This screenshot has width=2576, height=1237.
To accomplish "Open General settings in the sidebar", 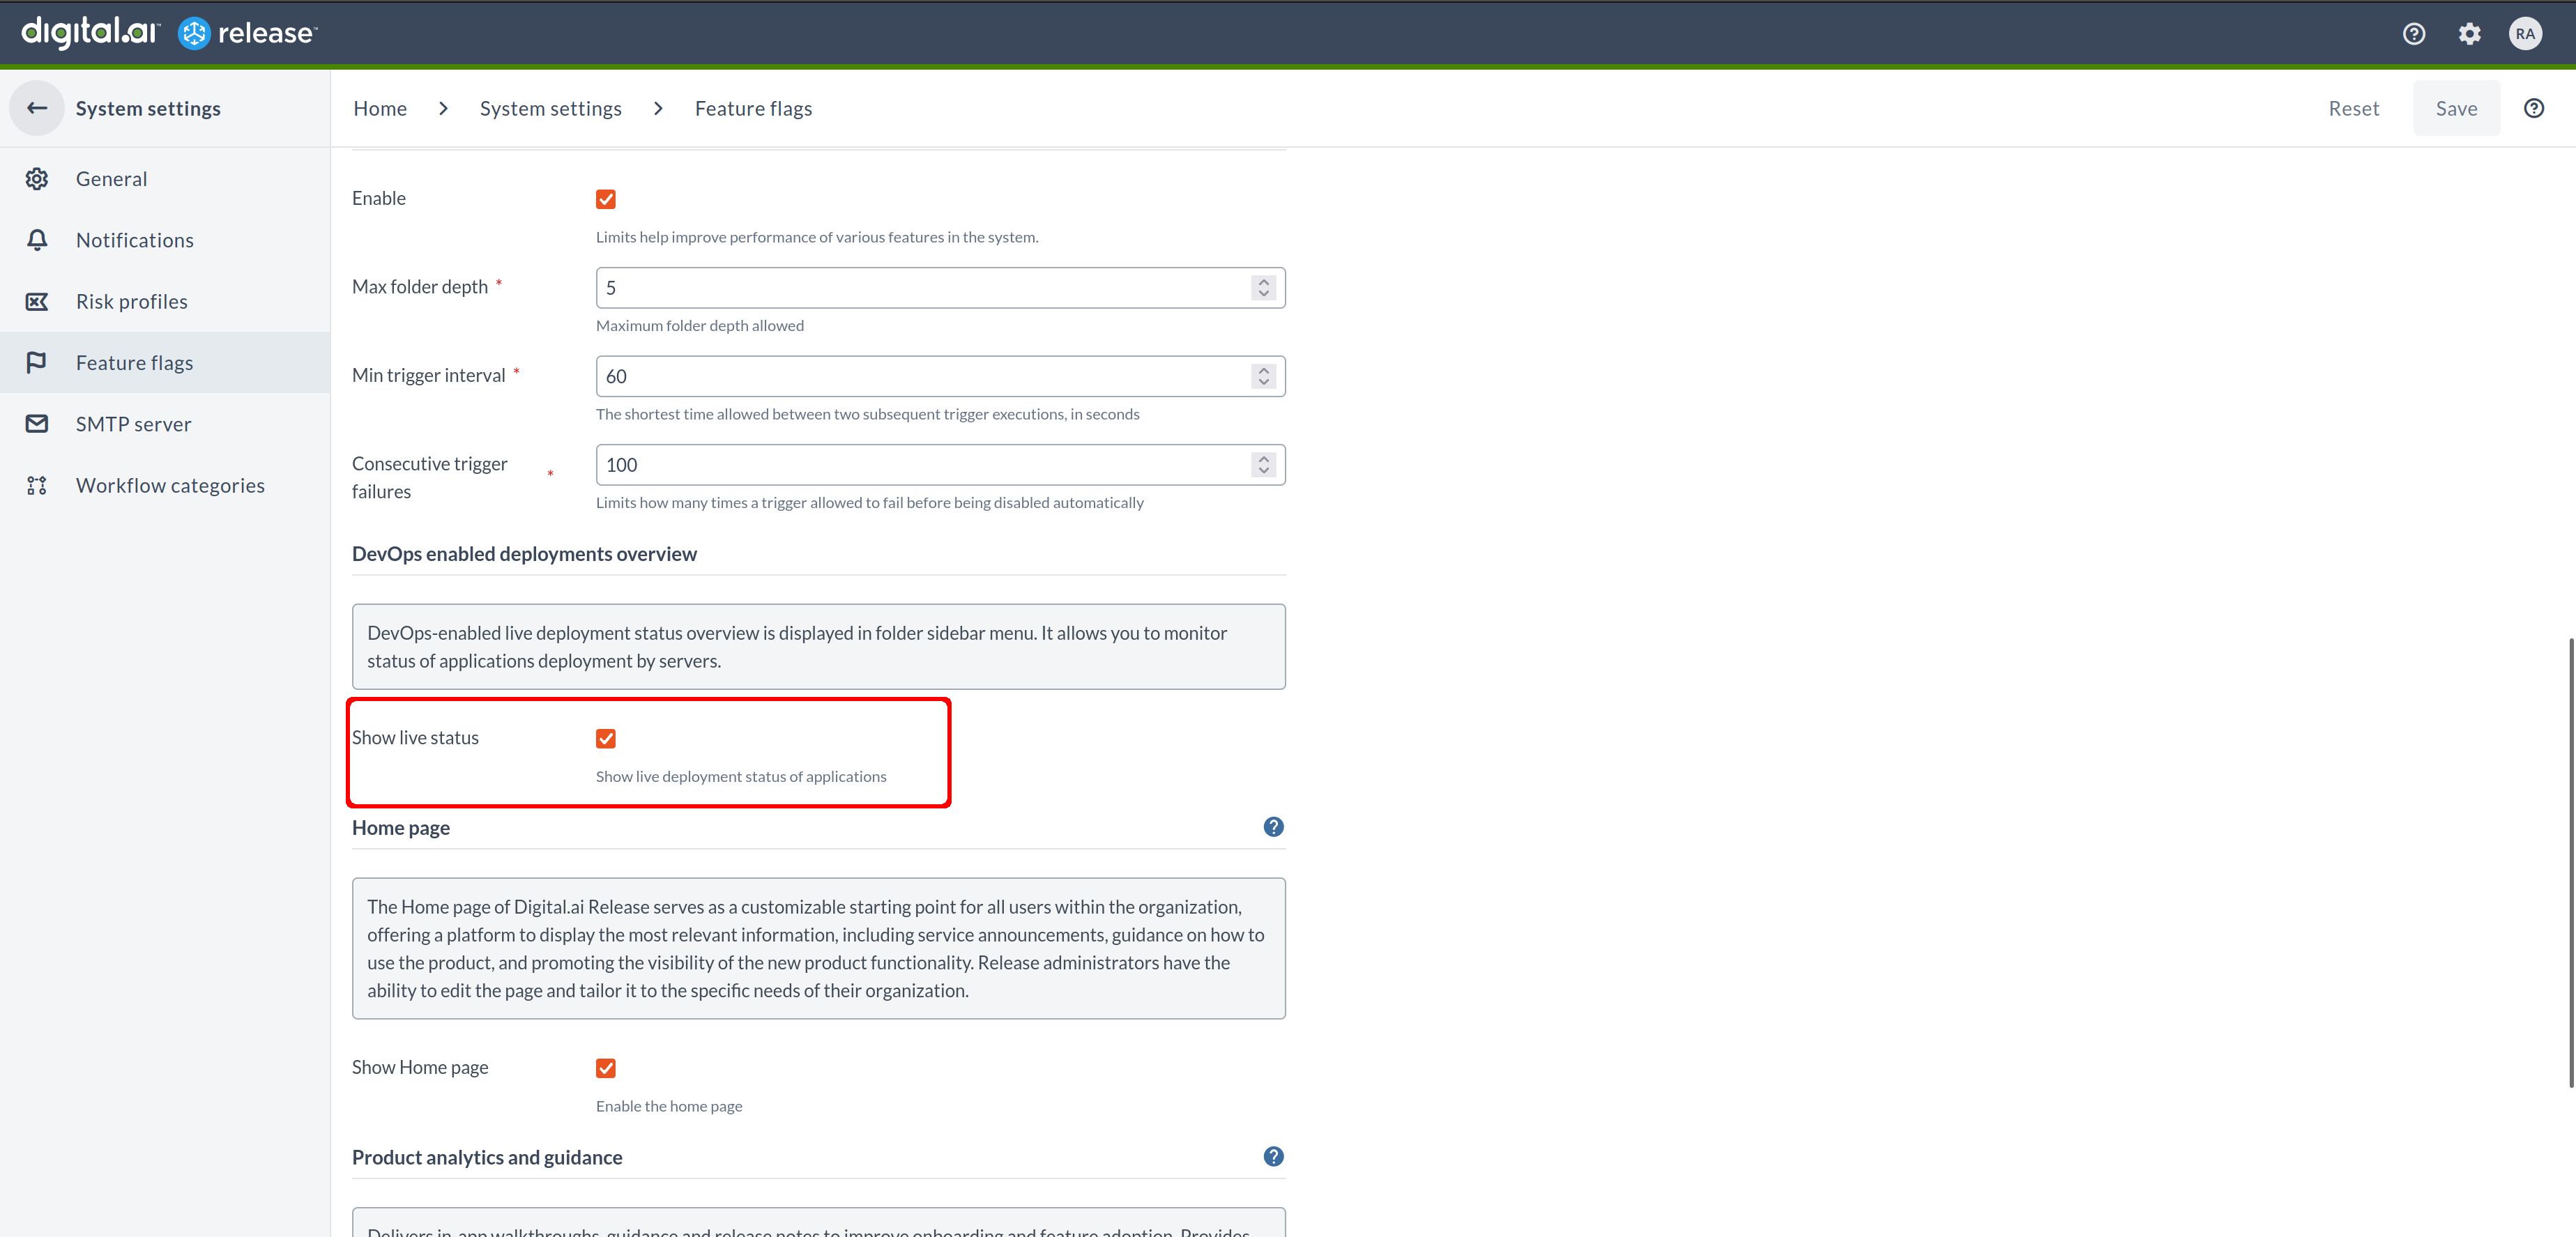I will (165, 179).
